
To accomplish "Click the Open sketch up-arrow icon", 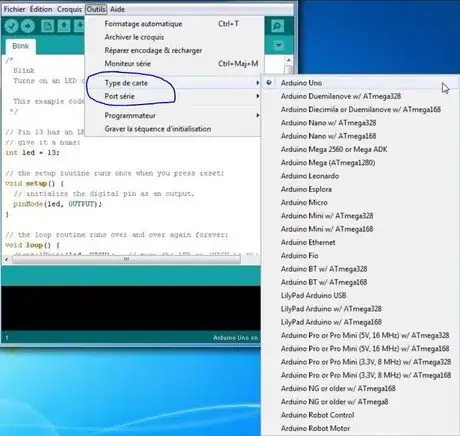I will point(64,26).
